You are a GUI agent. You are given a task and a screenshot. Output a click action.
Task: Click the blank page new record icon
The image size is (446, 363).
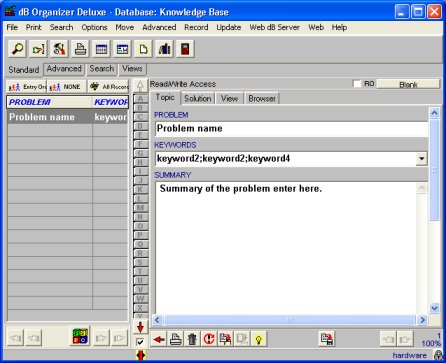click(x=143, y=49)
